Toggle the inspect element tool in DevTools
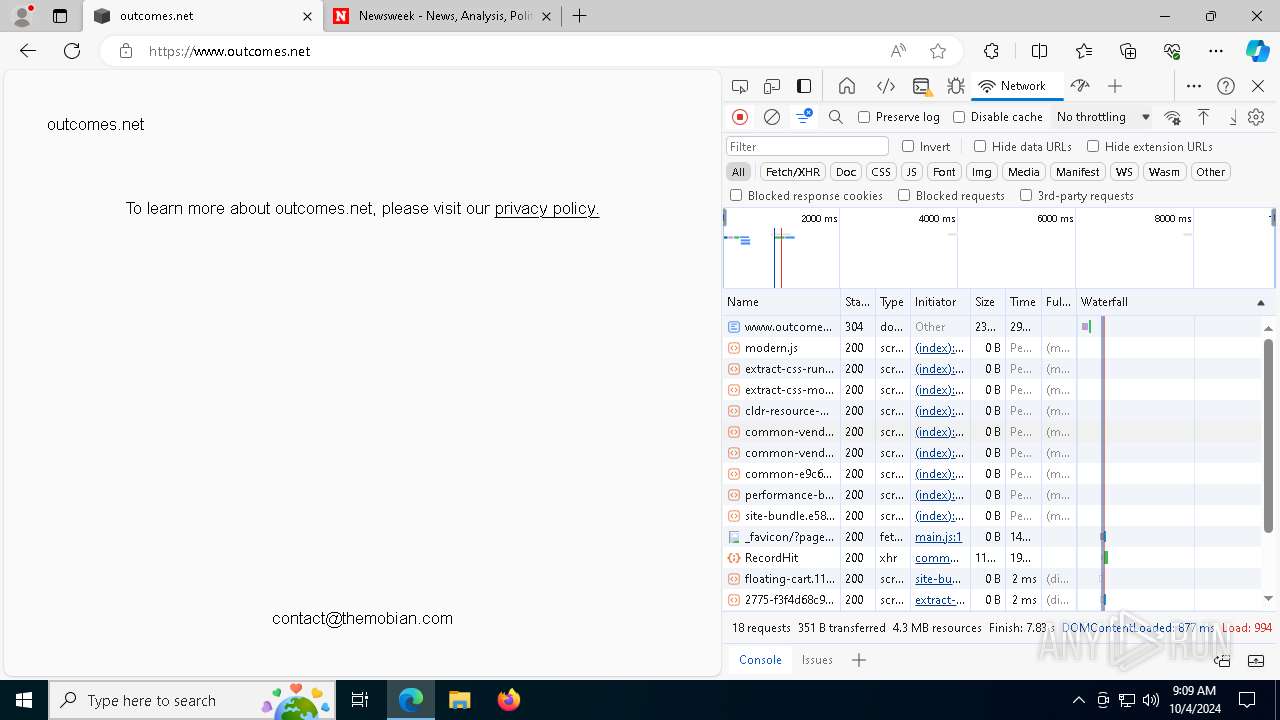Image resolution: width=1280 pixels, height=720 pixels. 740,86
